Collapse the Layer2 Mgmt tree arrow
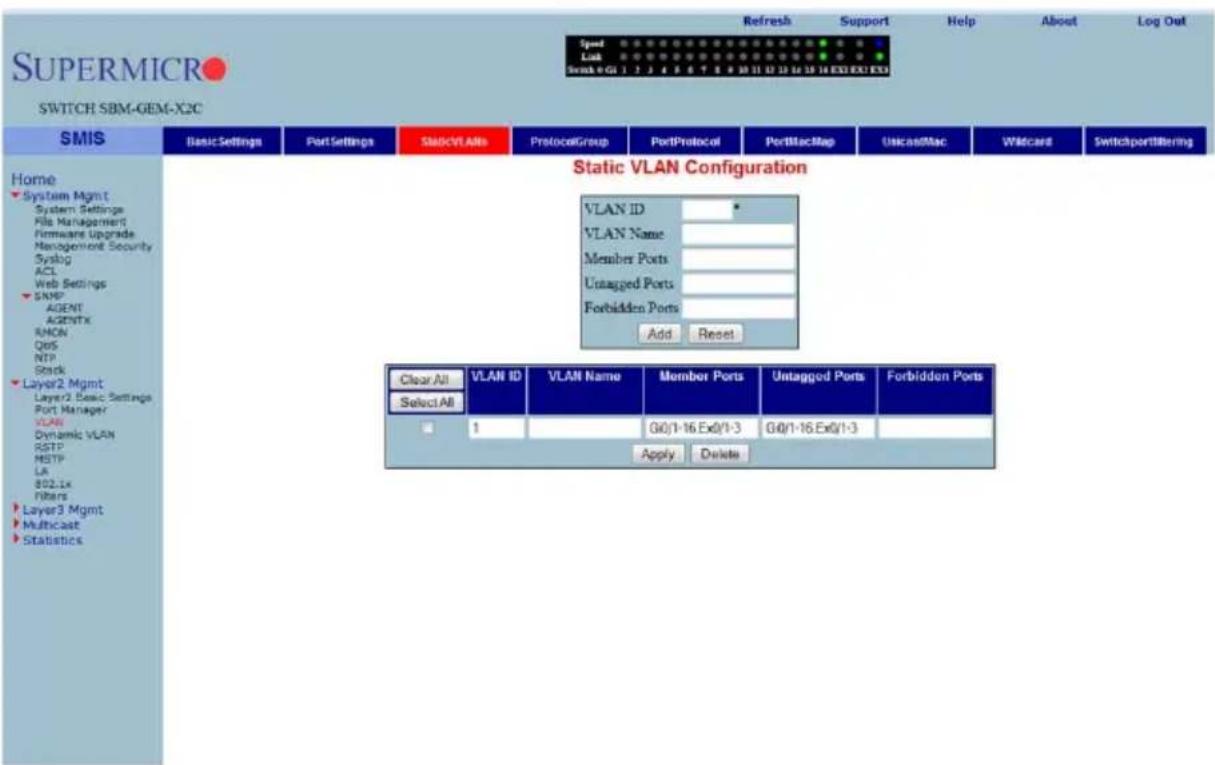Screen dimensions: 1215x765 tap(13, 383)
